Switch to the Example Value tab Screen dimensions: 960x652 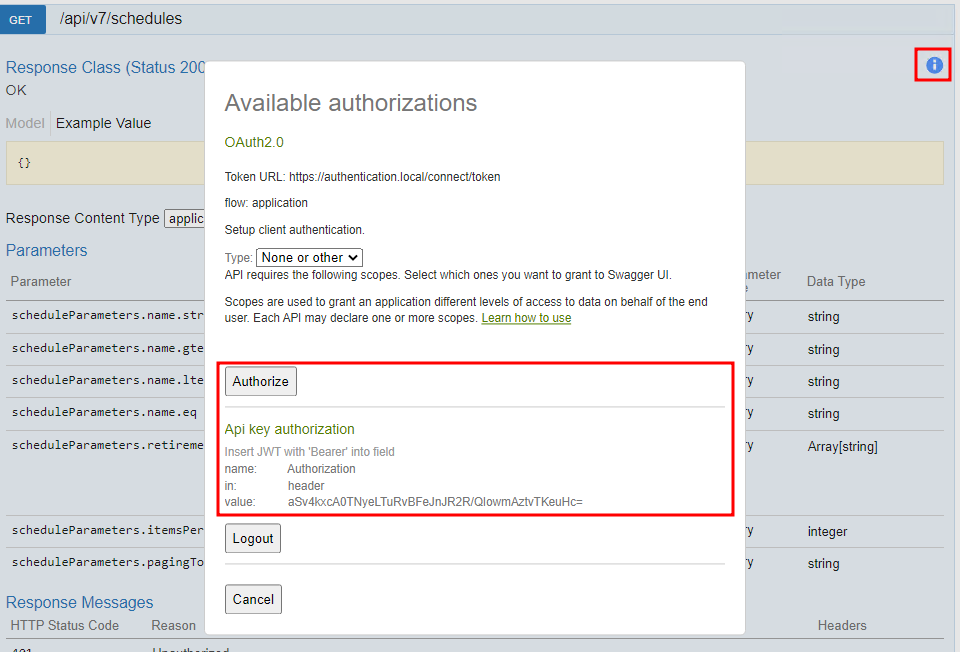coord(103,123)
